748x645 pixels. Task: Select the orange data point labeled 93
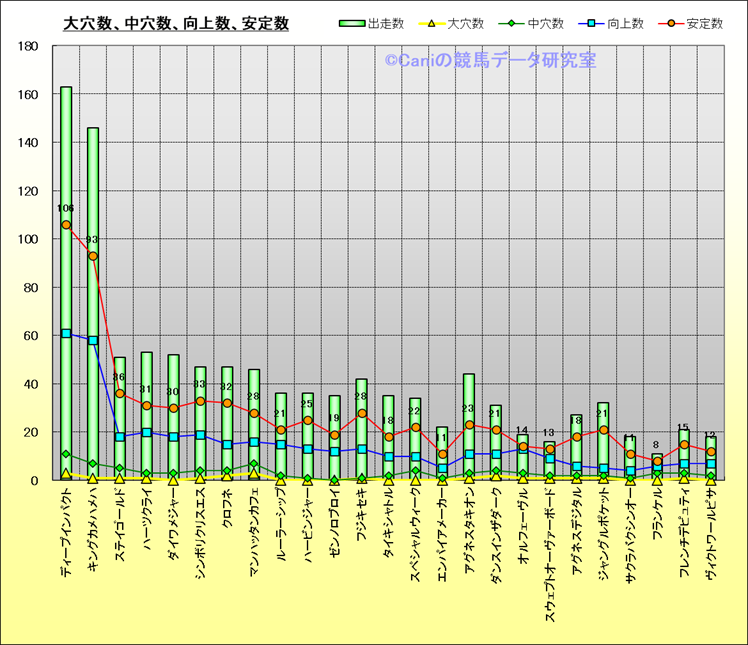[93, 256]
